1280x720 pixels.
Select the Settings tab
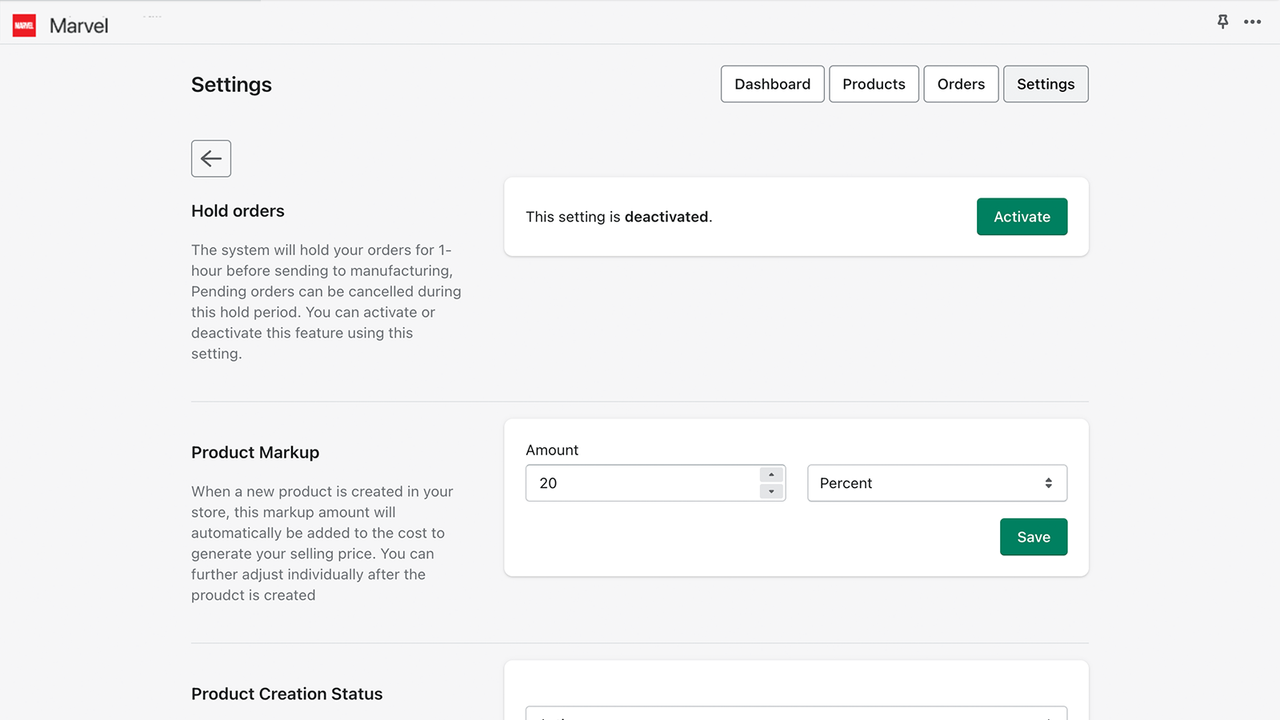point(1046,84)
